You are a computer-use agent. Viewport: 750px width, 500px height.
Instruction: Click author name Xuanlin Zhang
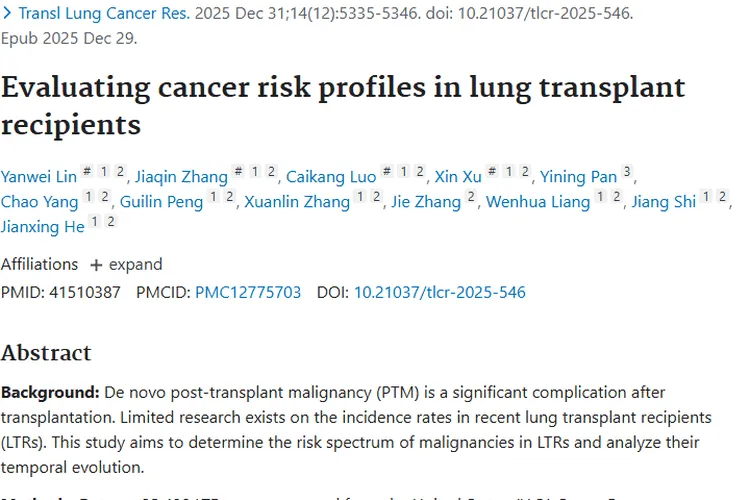297,202
